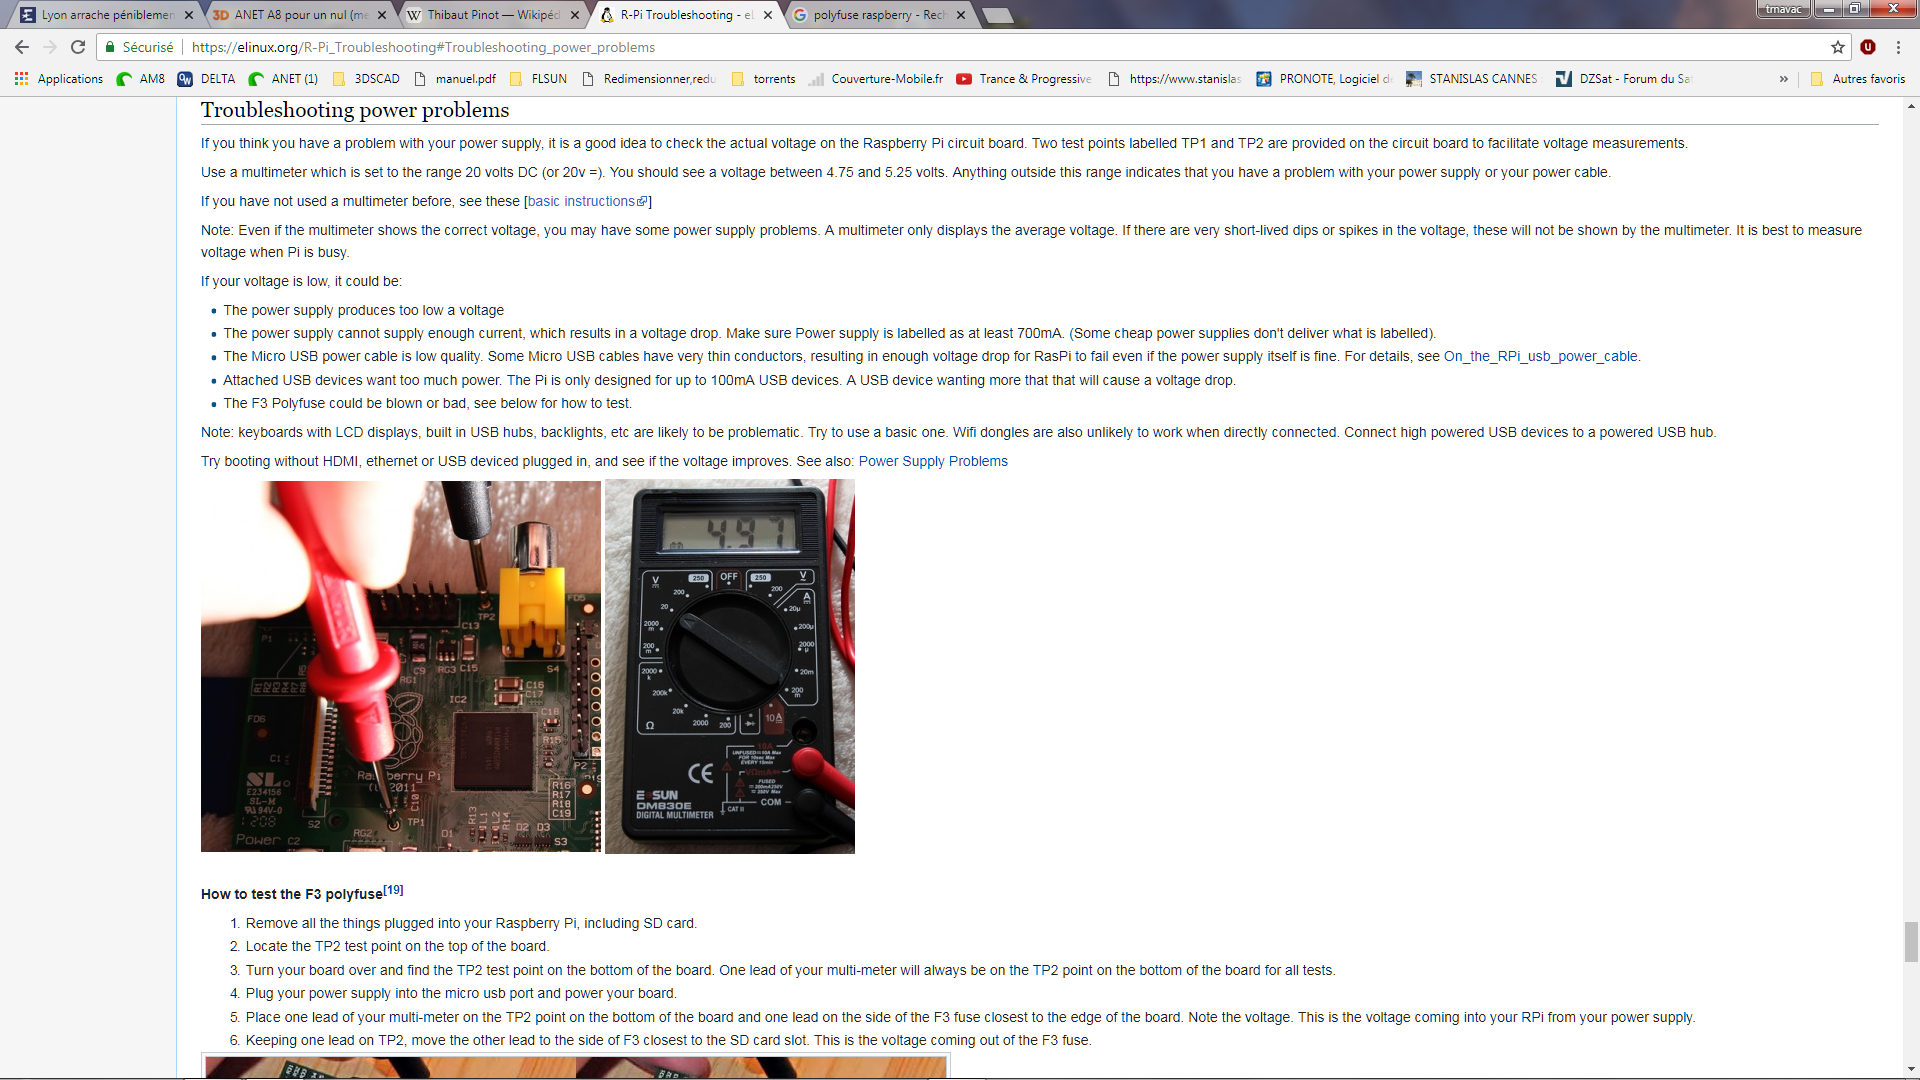Open the ANET (1) bookmark
Viewport: 1920px width, 1080px height.
click(284, 79)
